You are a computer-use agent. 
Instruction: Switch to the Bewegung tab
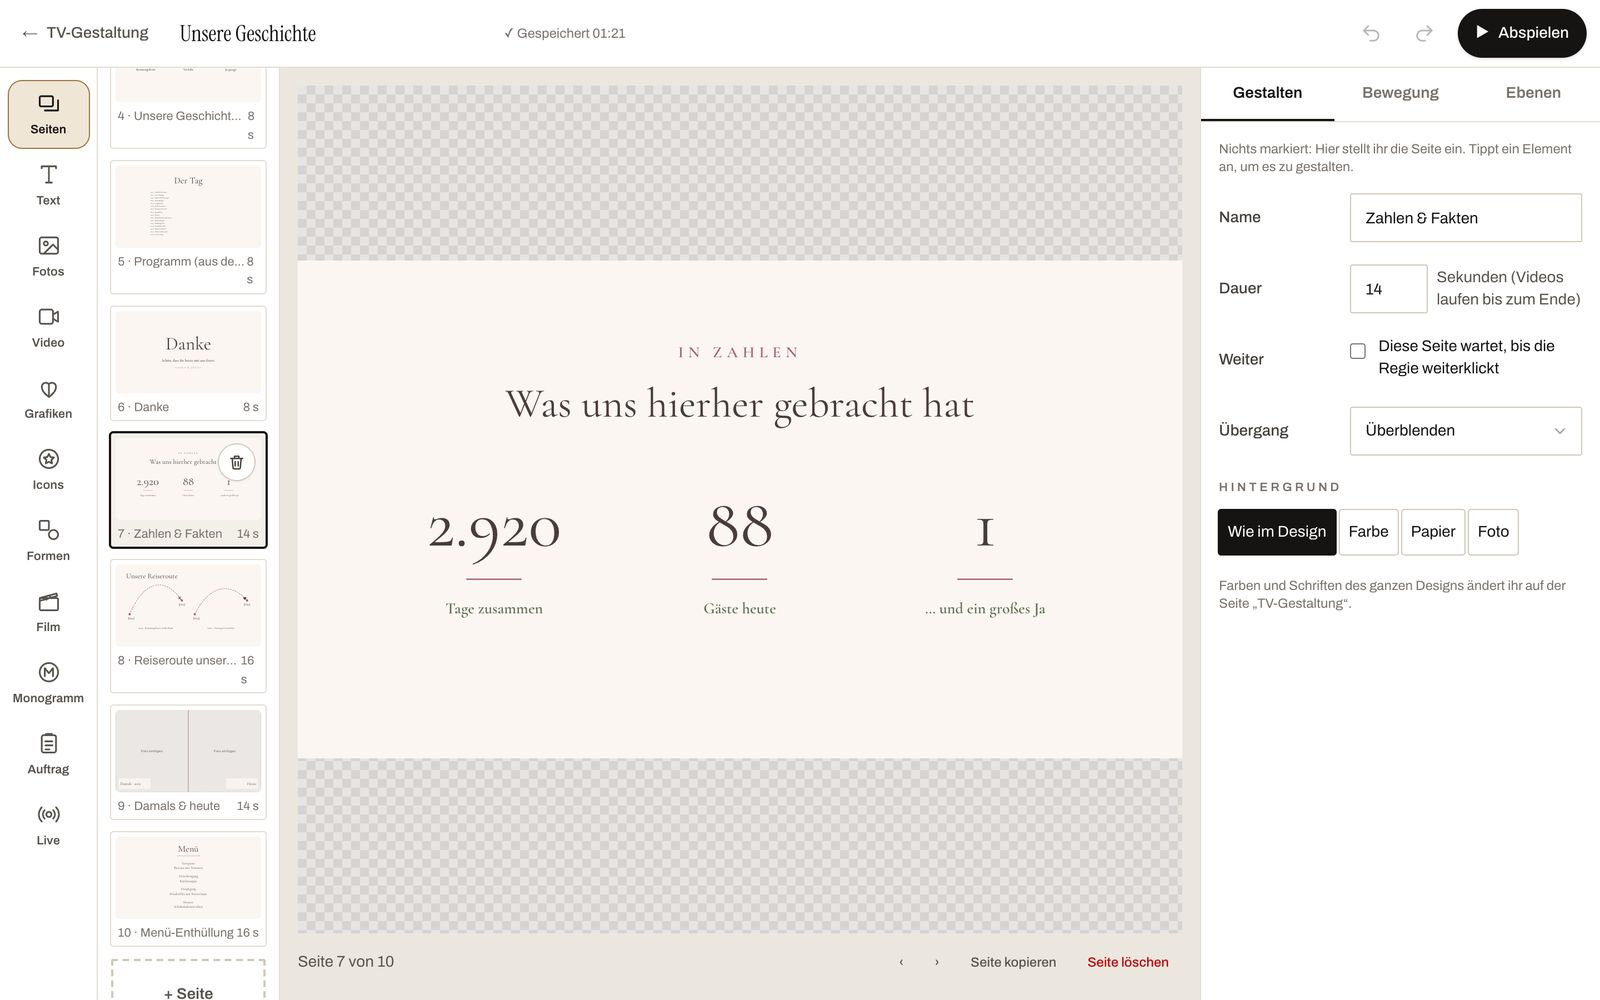(1400, 93)
